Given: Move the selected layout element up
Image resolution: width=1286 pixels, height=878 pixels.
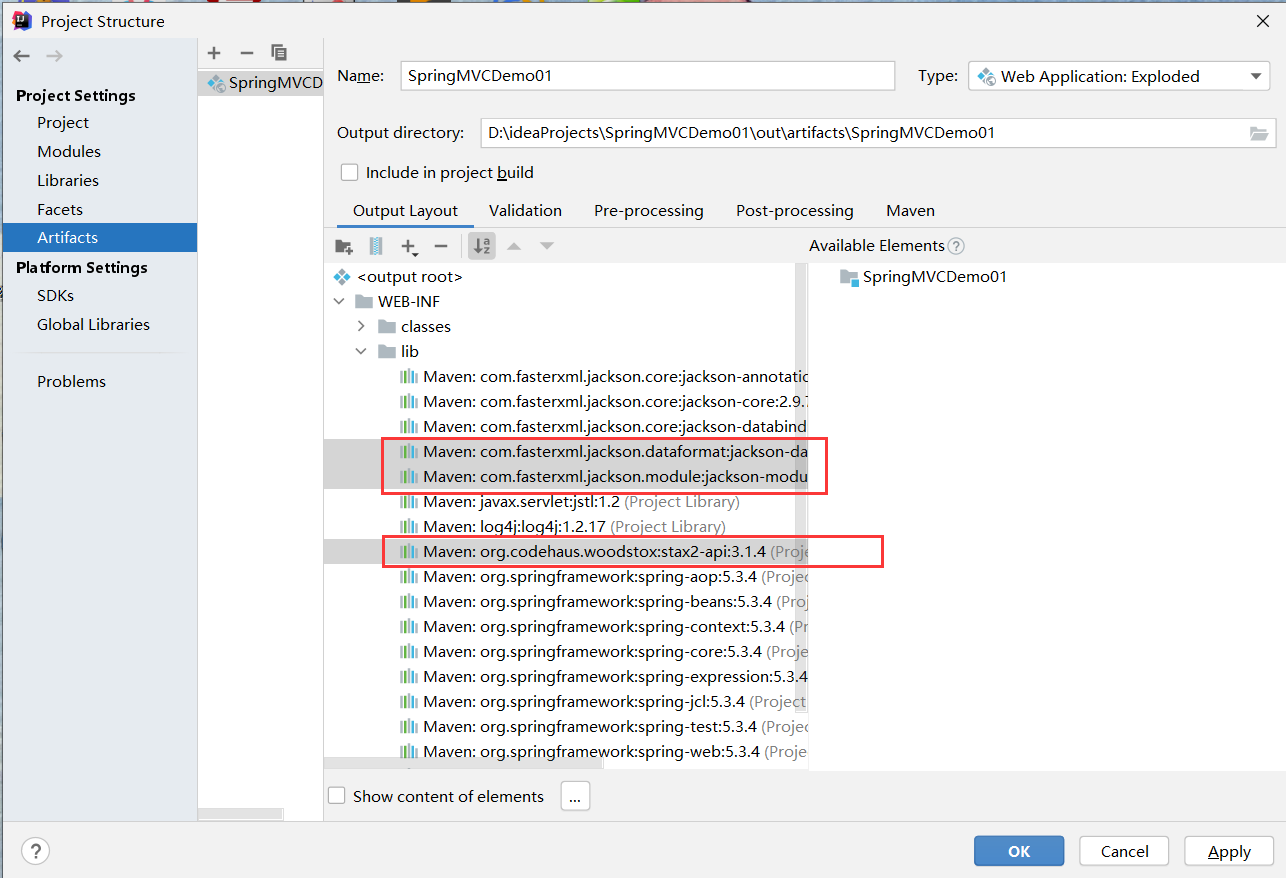Looking at the screenshot, I should click(x=514, y=246).
